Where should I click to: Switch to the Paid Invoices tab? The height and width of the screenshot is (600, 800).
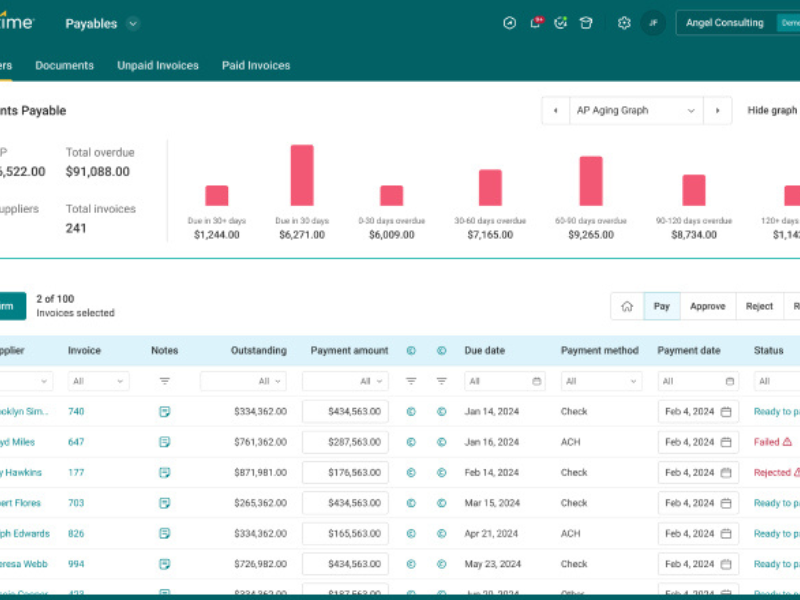coord(256,65)
